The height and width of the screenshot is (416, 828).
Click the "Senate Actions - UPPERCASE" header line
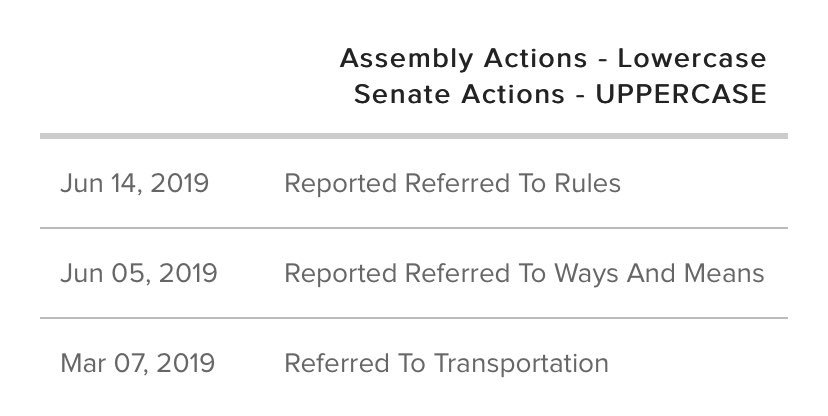click(x=560, y=94)
